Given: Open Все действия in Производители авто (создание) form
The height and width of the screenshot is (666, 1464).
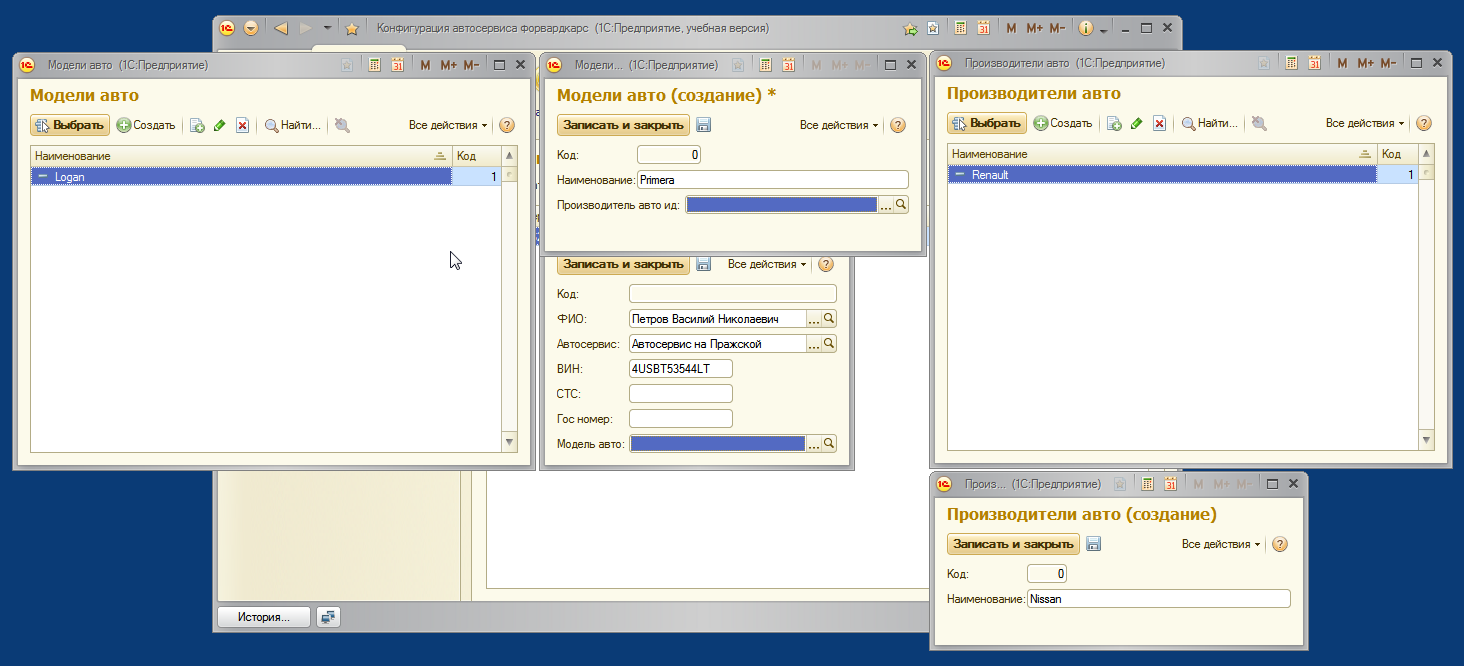Looking at the screenshot, I should click(x=1221, y=545).
